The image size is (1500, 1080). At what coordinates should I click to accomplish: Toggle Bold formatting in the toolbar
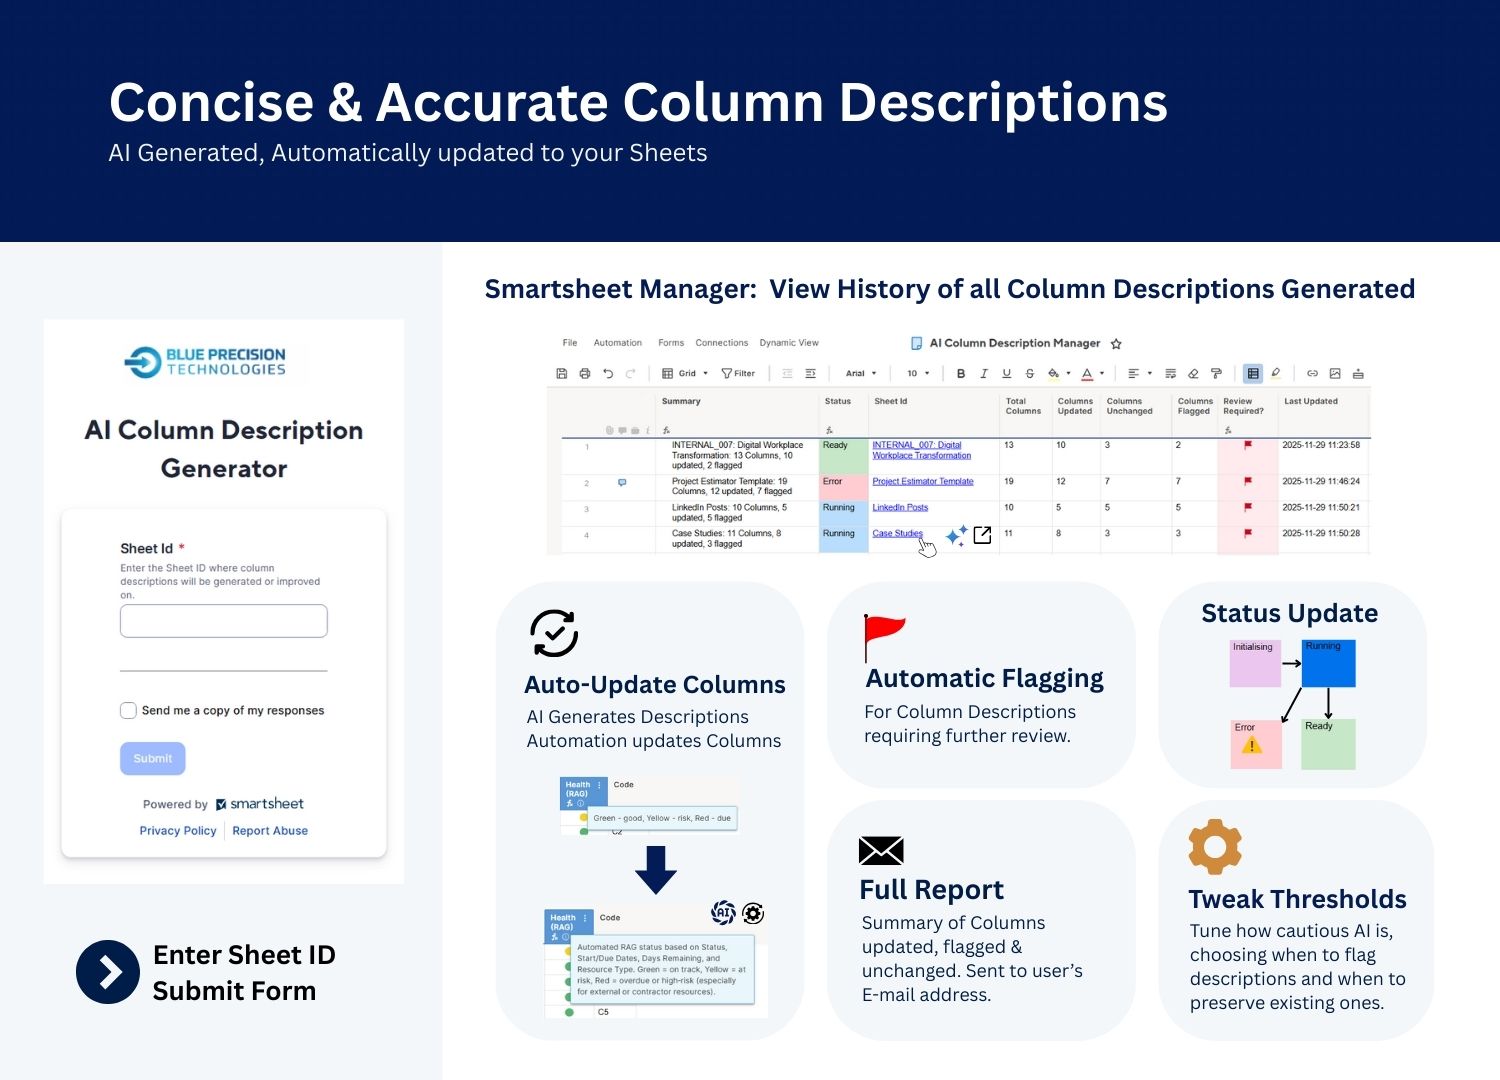961,374
